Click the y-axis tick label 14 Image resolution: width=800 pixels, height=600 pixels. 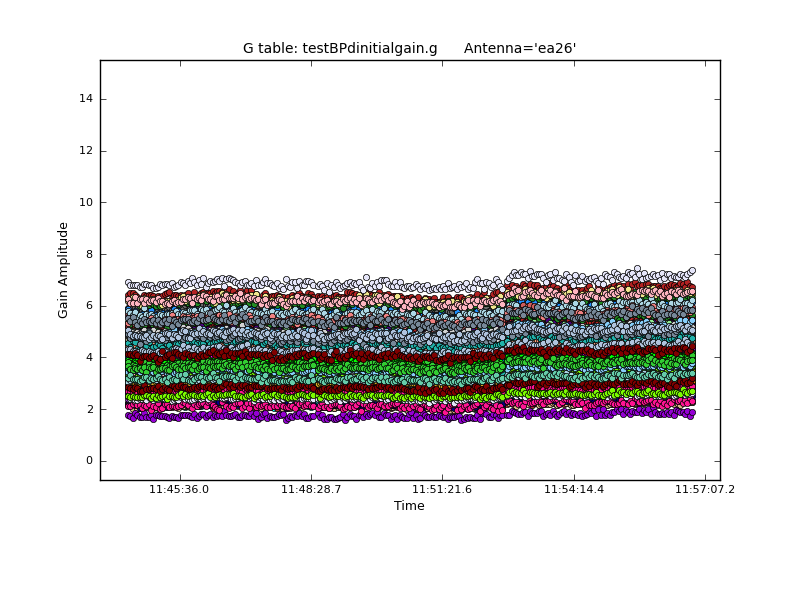click(x=86, y=99)
